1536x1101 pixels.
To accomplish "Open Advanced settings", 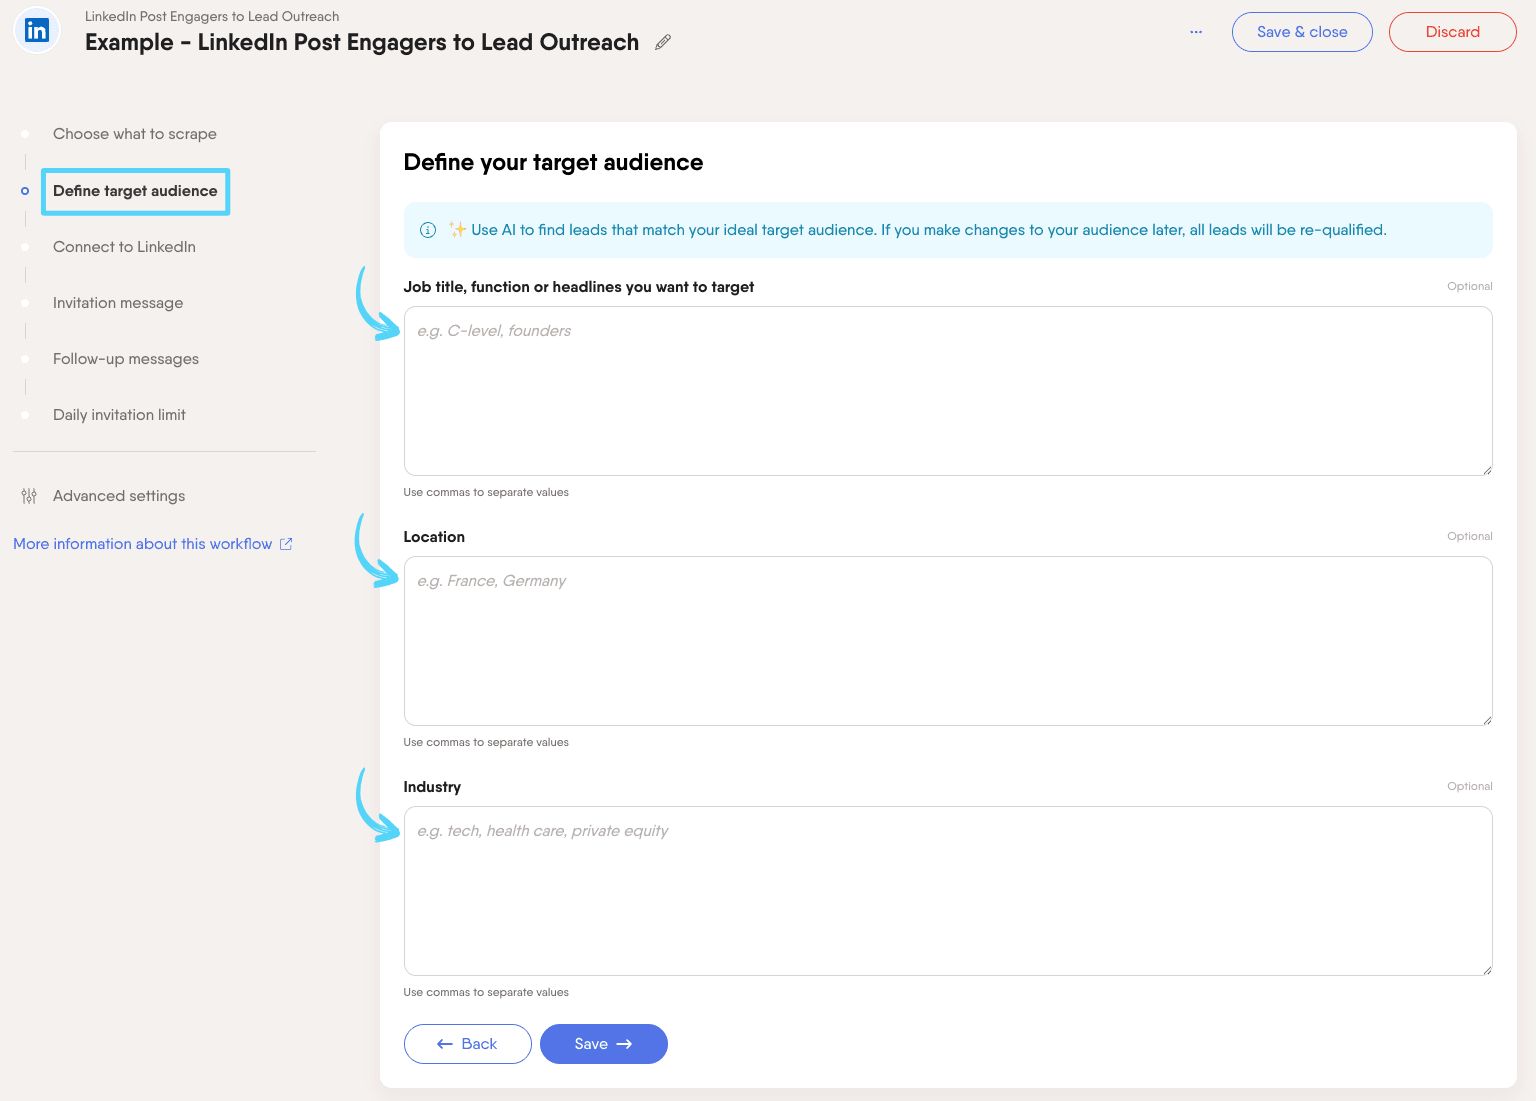I will point(119,496).
